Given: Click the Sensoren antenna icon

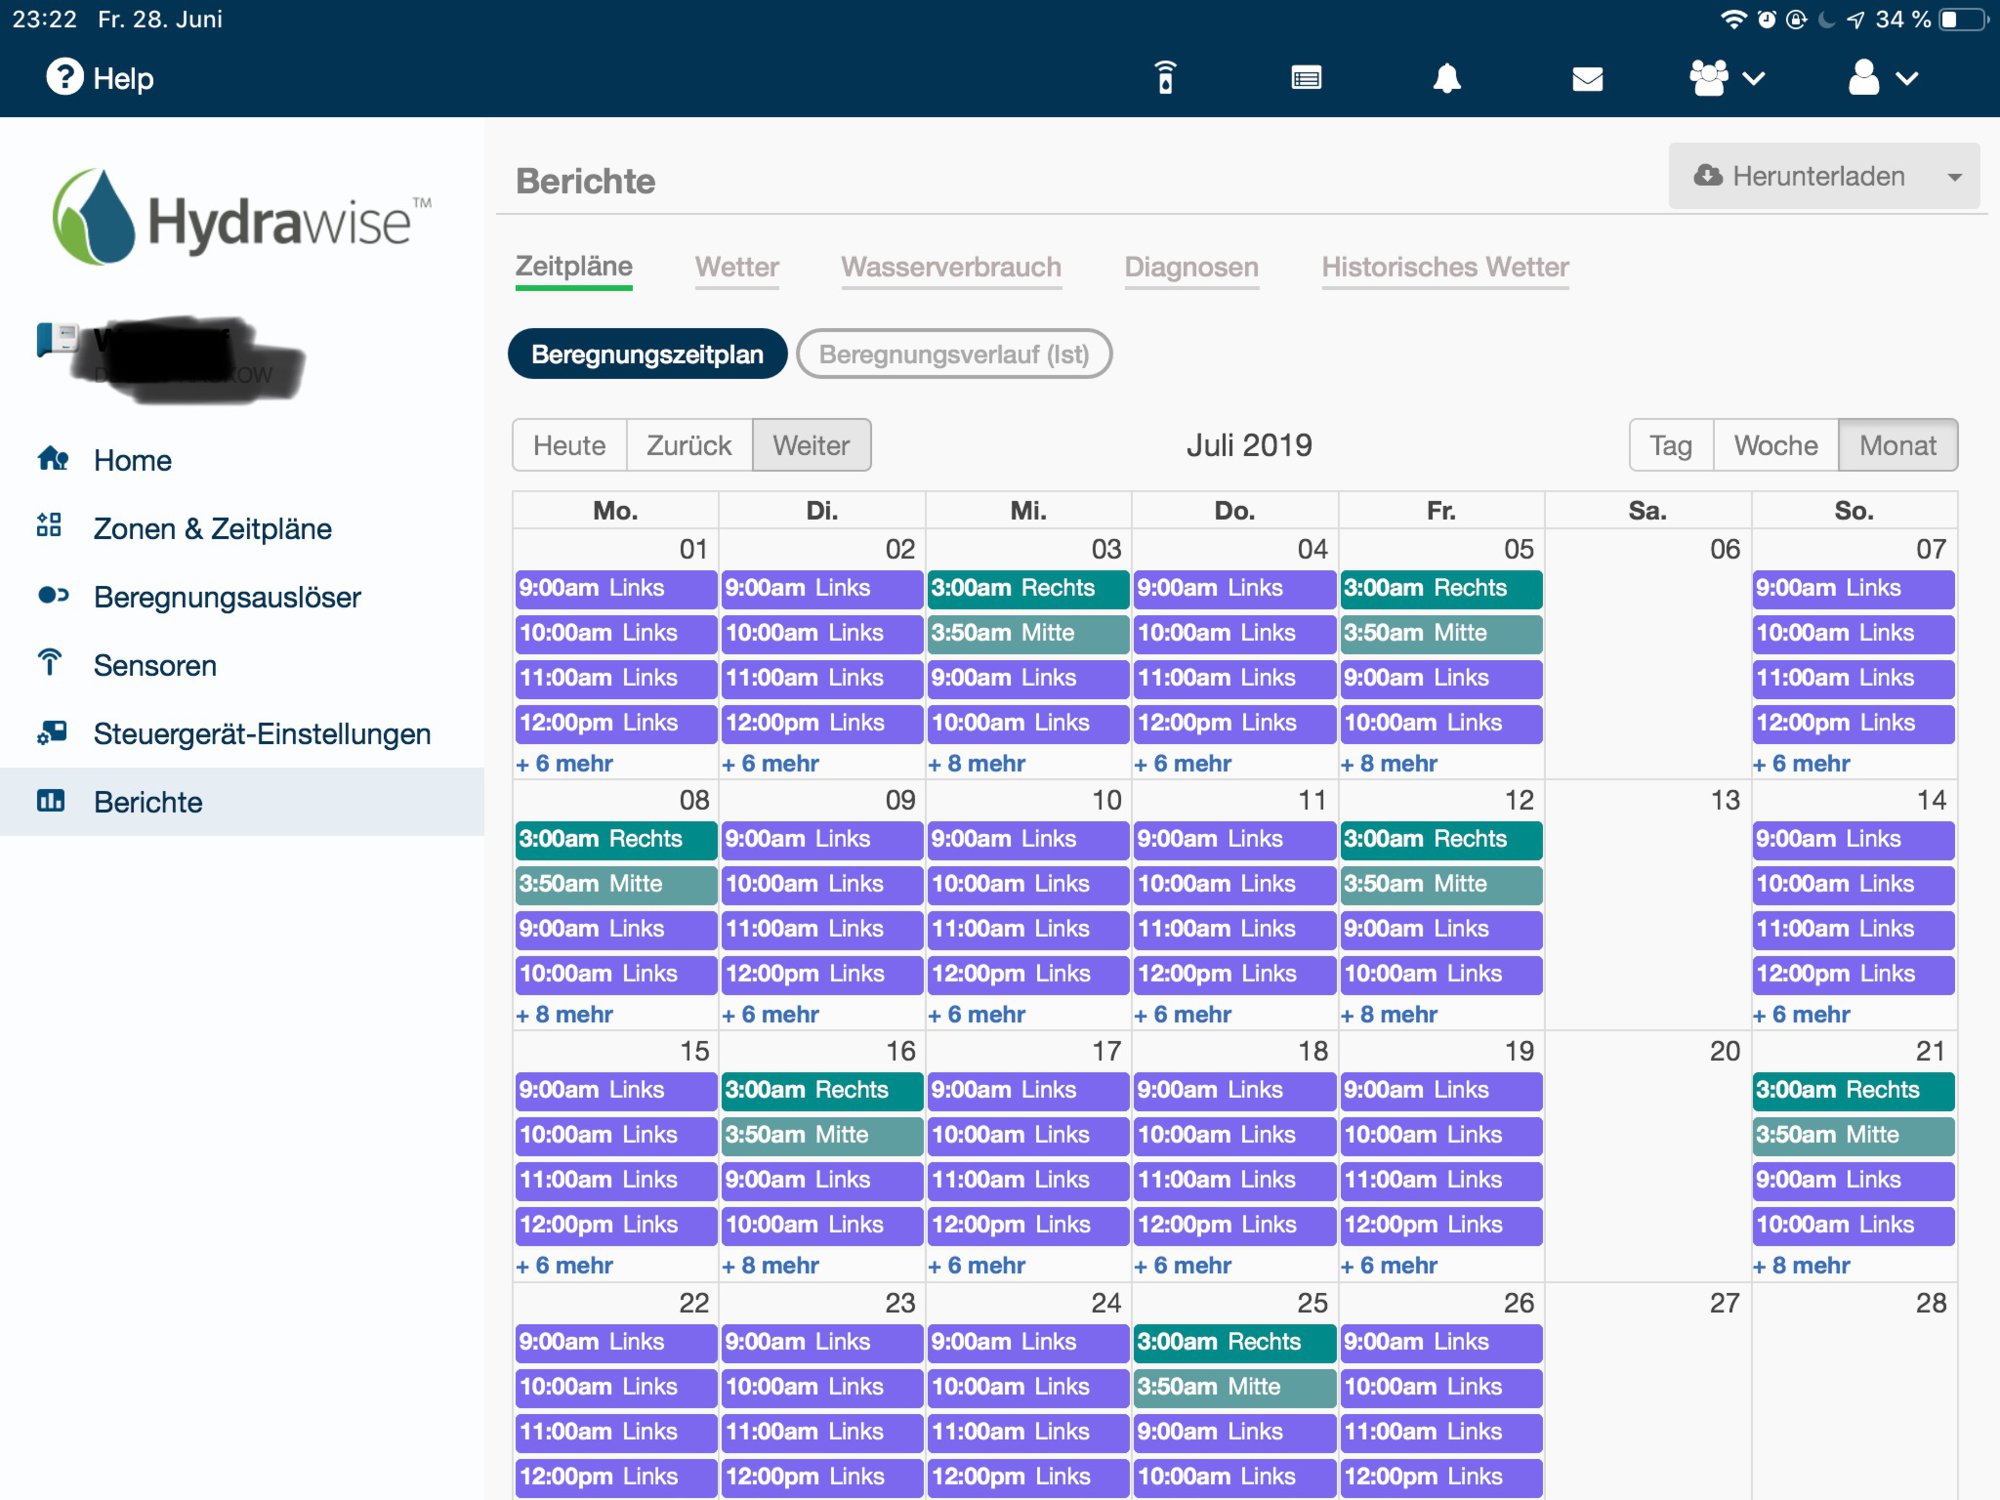Looking at the screenshot, I should pyautogui.click(x=49, y=662).
